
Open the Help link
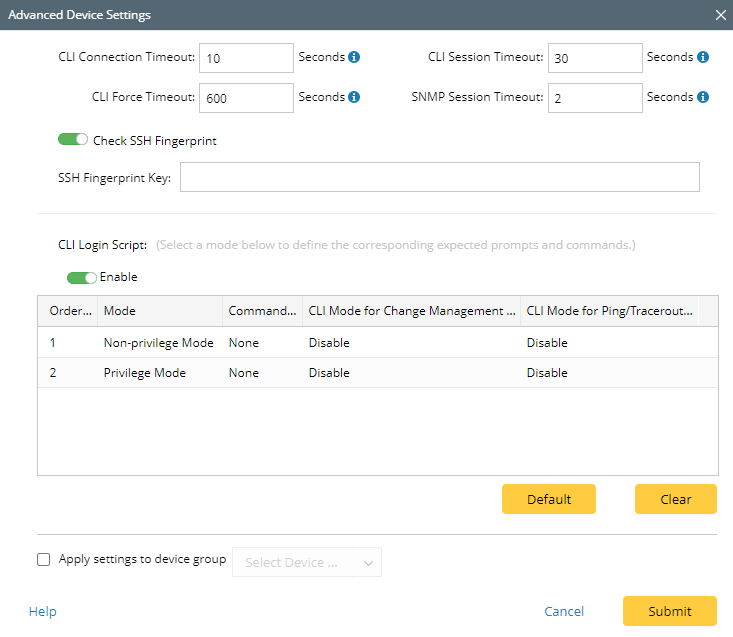click(43, 611)
